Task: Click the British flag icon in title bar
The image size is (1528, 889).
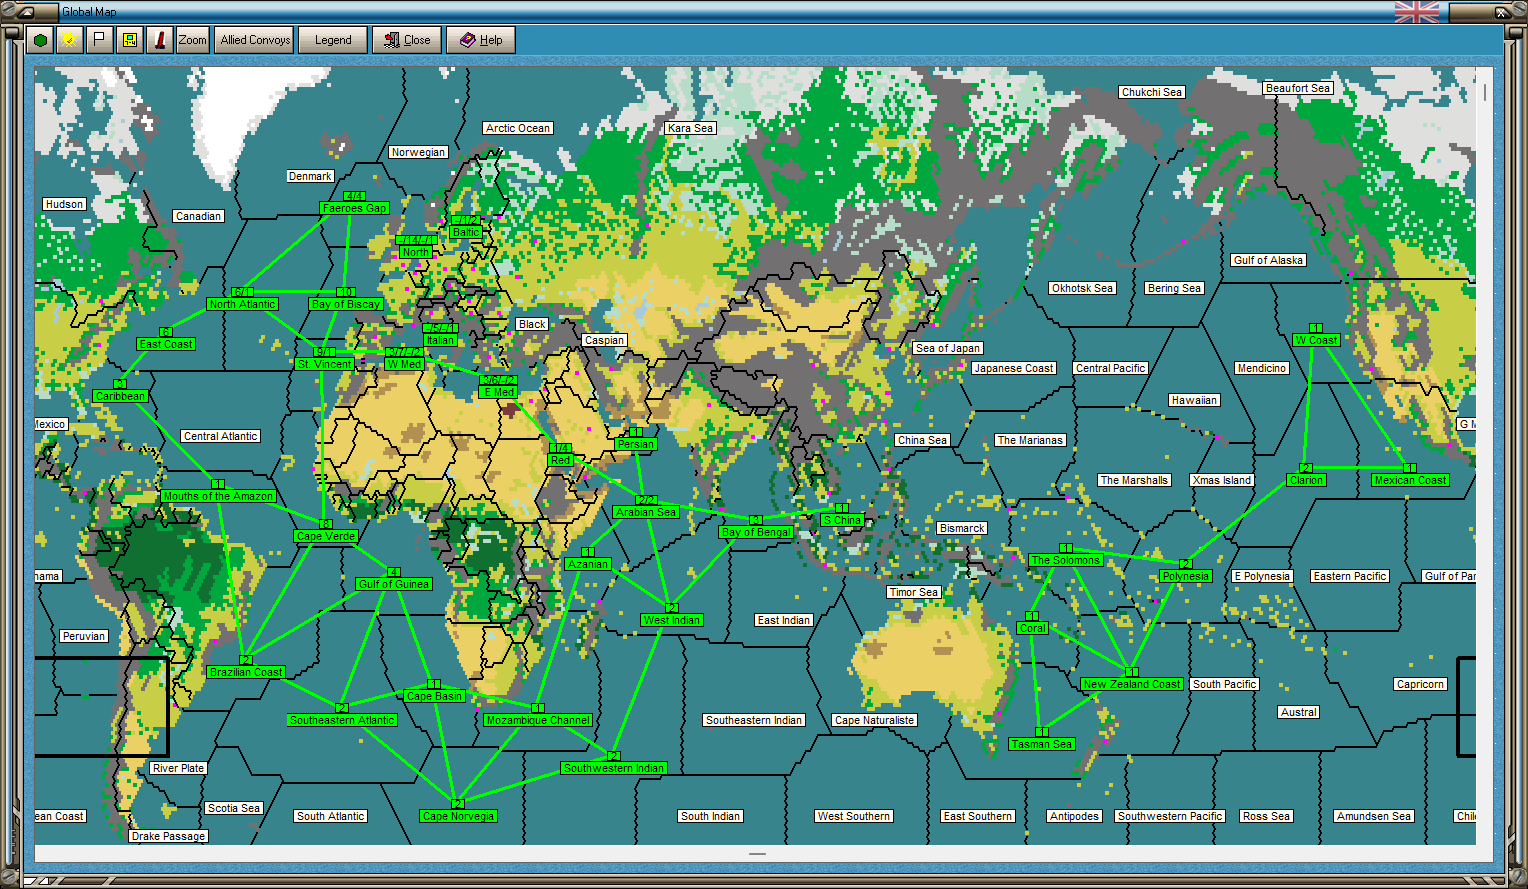Action: pyautogui.click(x=1417, y=12)
